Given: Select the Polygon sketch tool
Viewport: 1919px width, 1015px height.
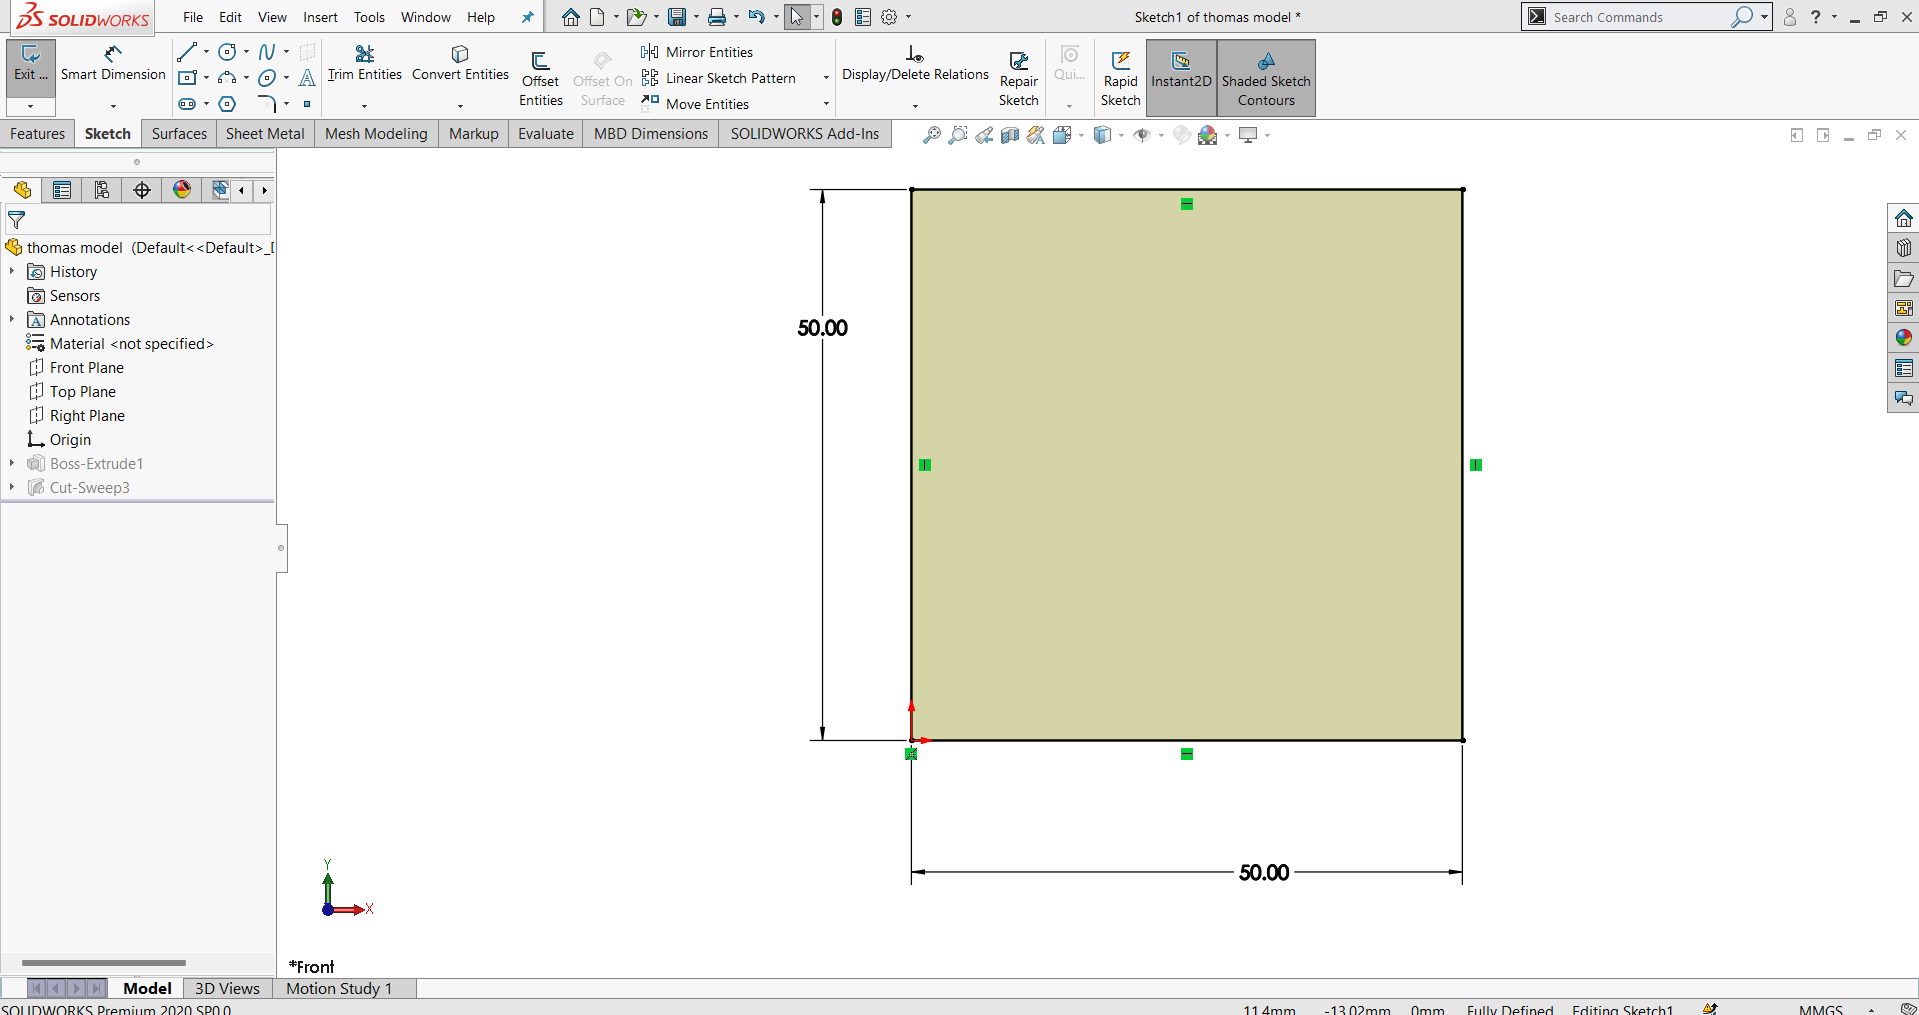Looking at the screenshot, I should tap(228, 104).
